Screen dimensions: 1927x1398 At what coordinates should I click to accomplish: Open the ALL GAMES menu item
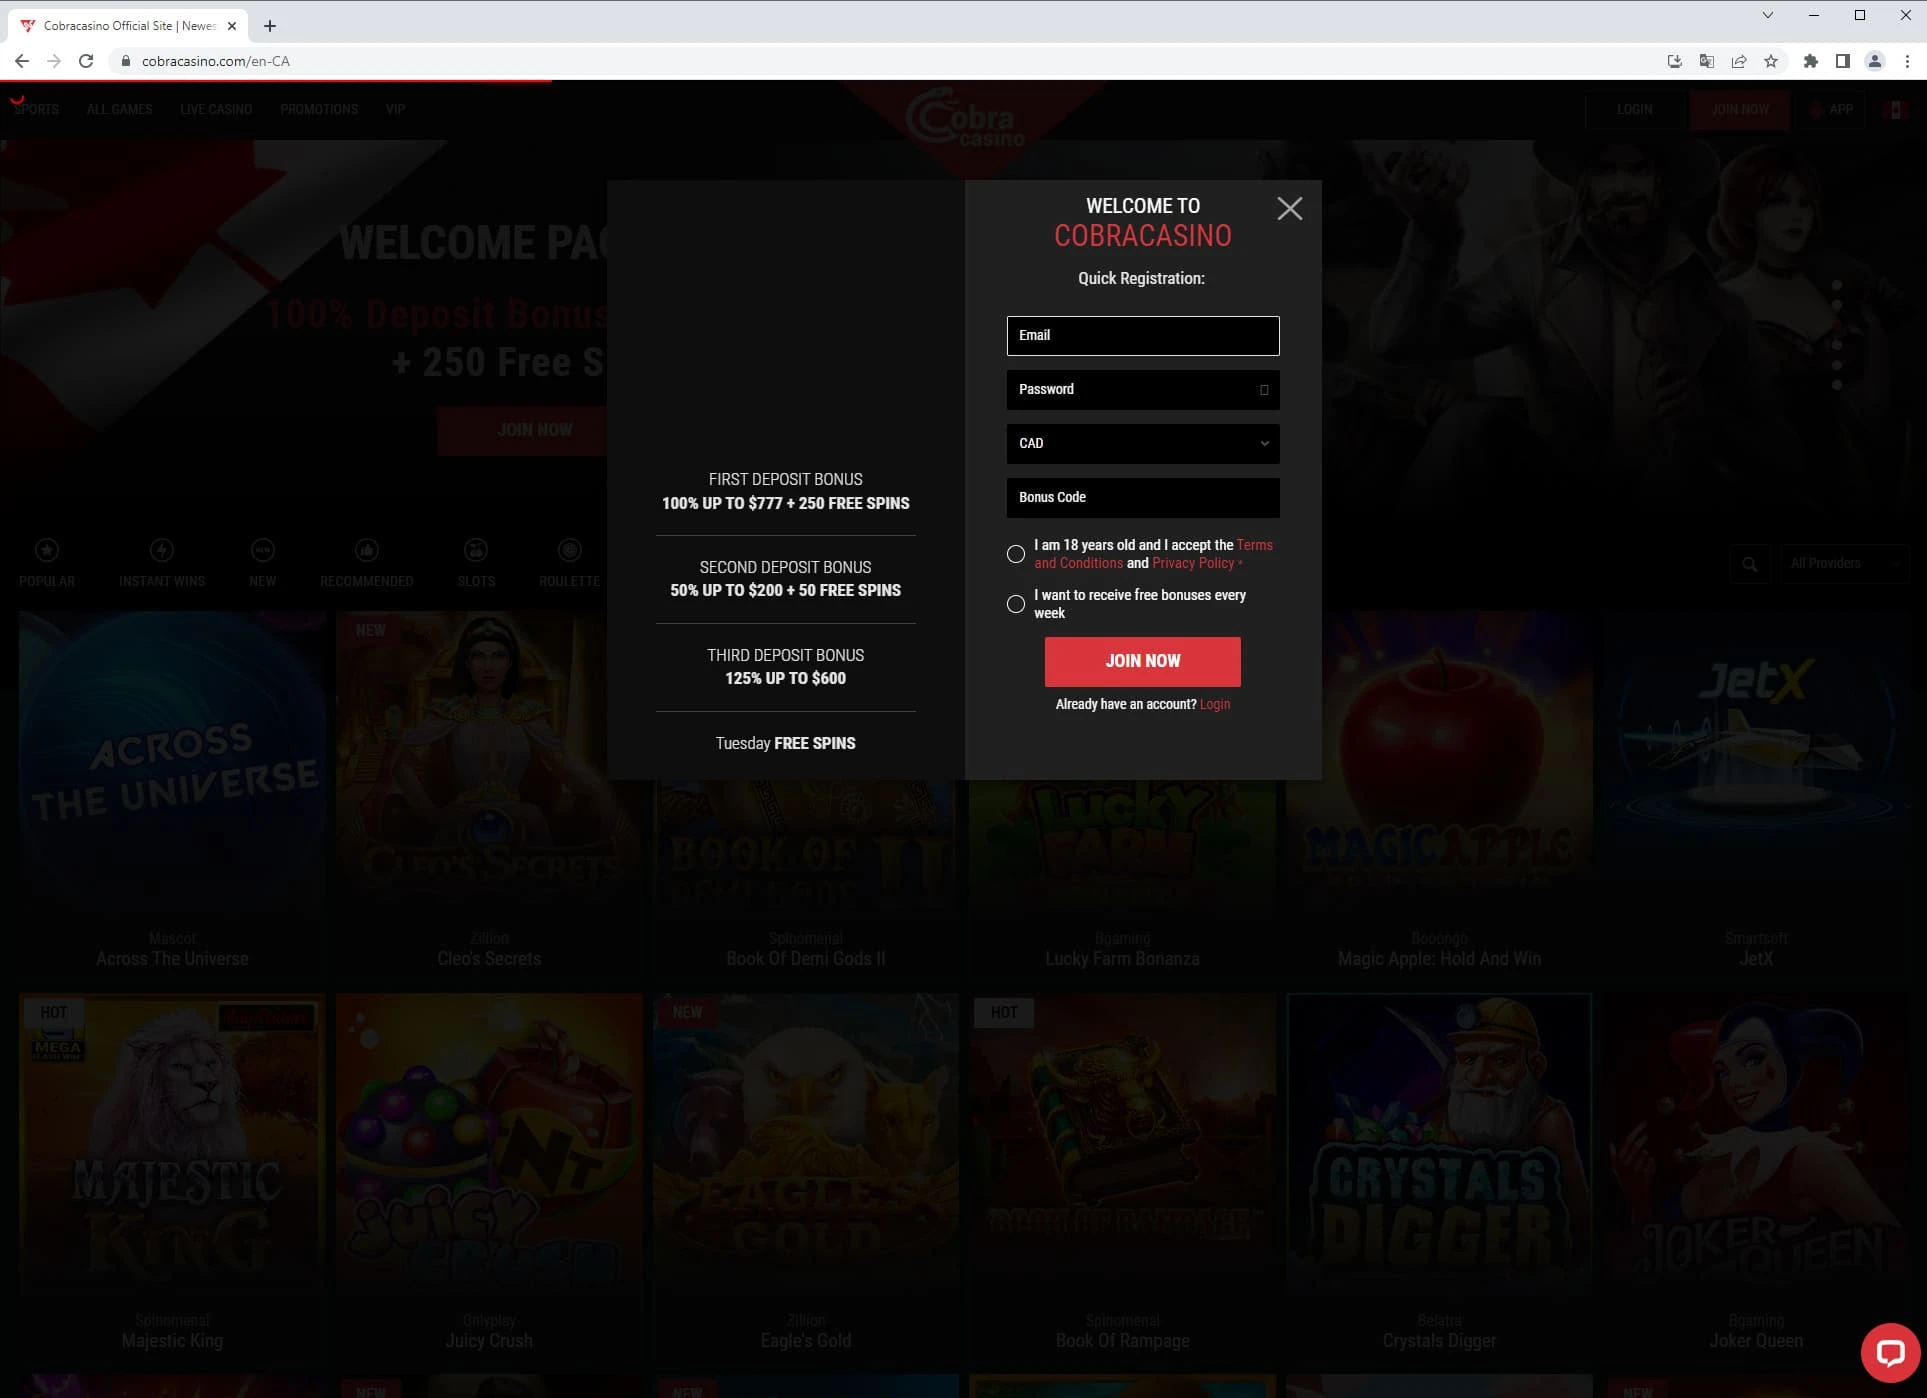click(119, 109)
